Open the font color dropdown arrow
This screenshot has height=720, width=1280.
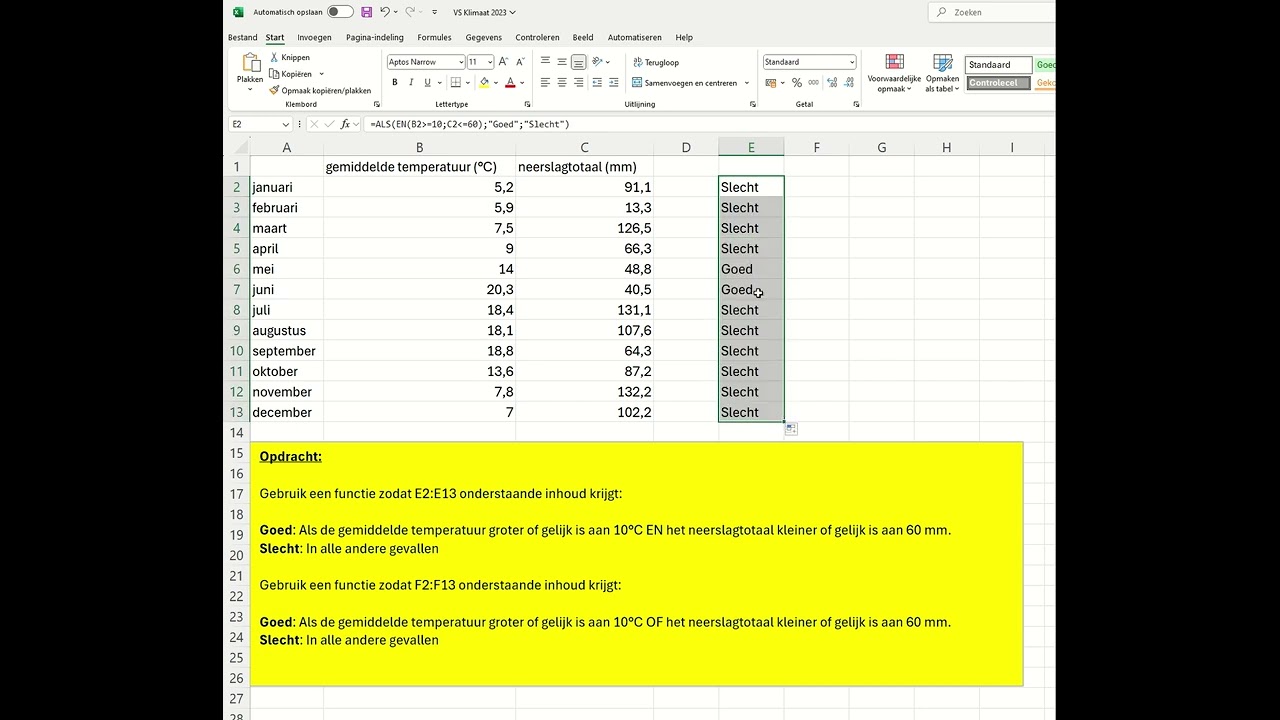521,83
